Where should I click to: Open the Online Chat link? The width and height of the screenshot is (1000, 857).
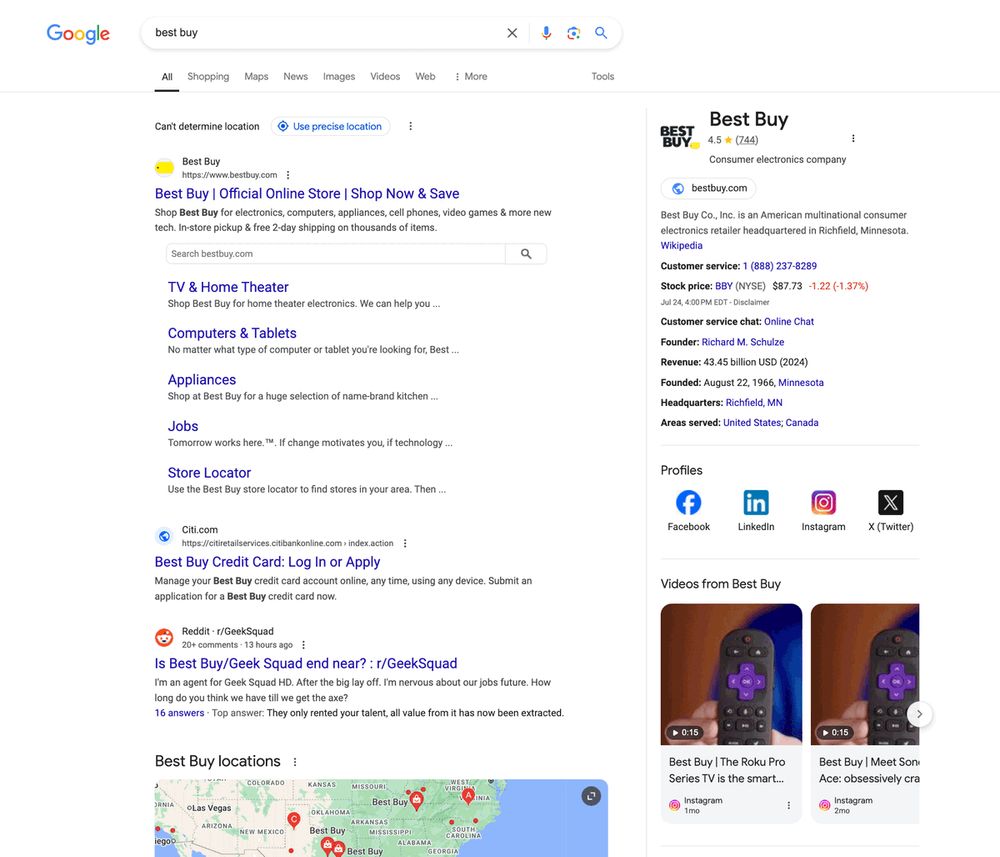pyautogui.click(x=789, y=321)
